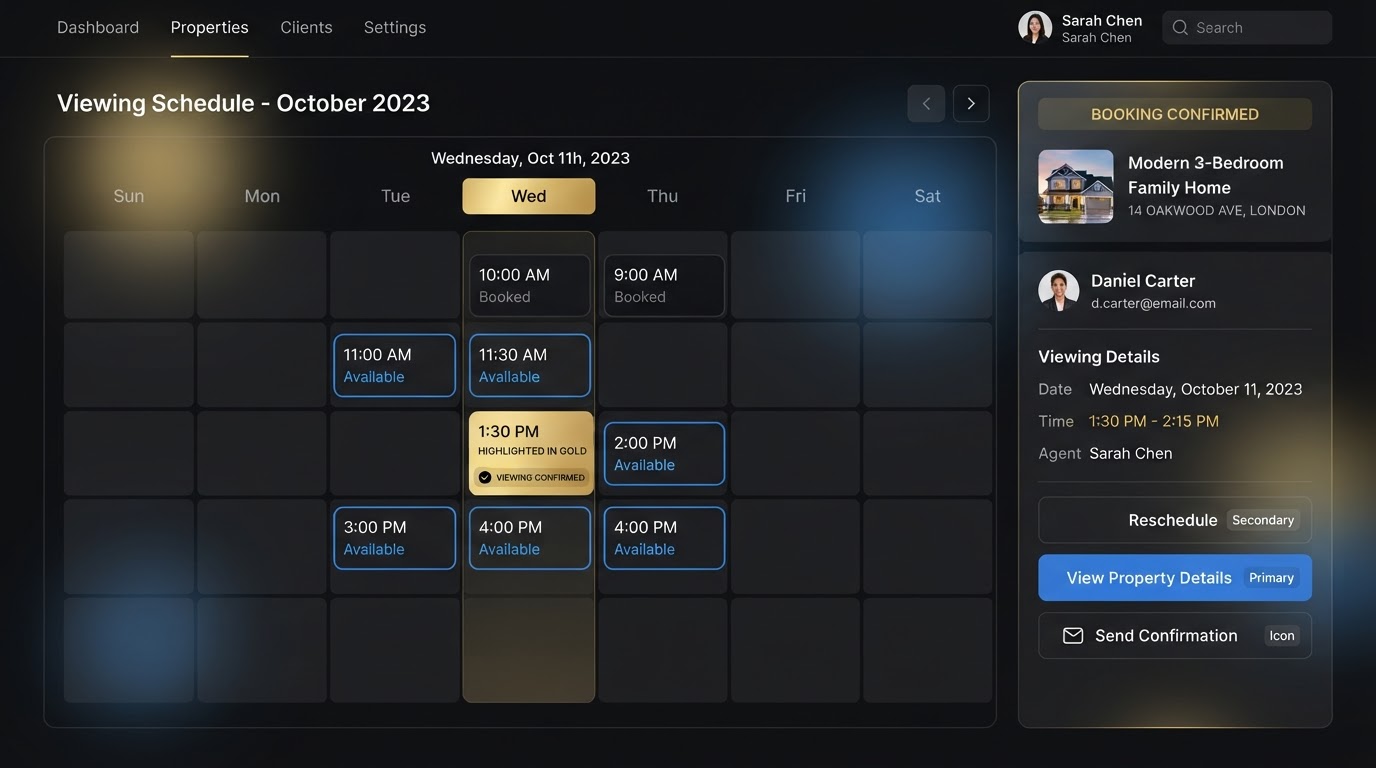This screenshot has width=1376, height=768.
Task: Open the 1:30 PM confirmed viewing
Action: click(531, 453)
